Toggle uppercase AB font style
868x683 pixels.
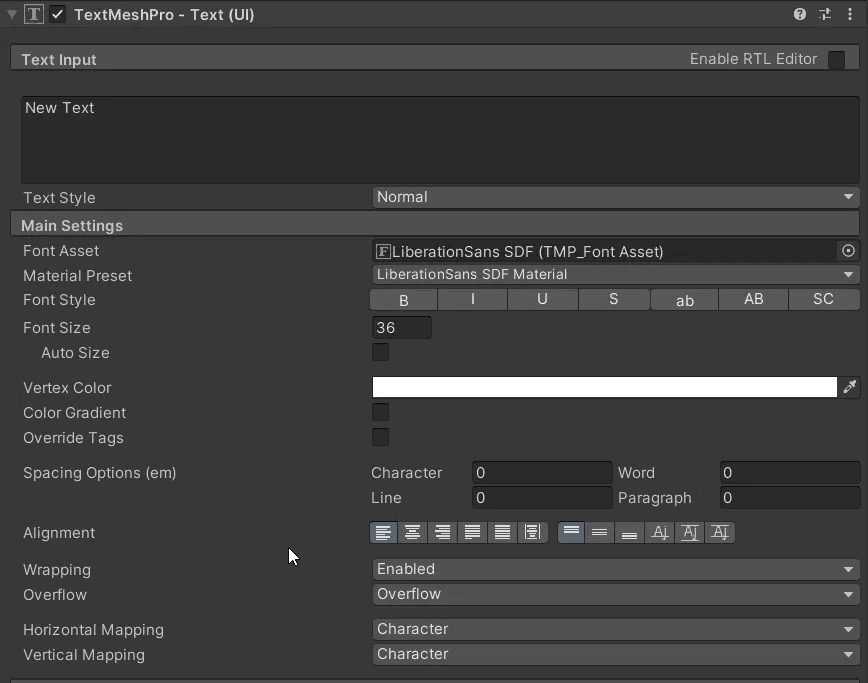[x=753, y=299]
